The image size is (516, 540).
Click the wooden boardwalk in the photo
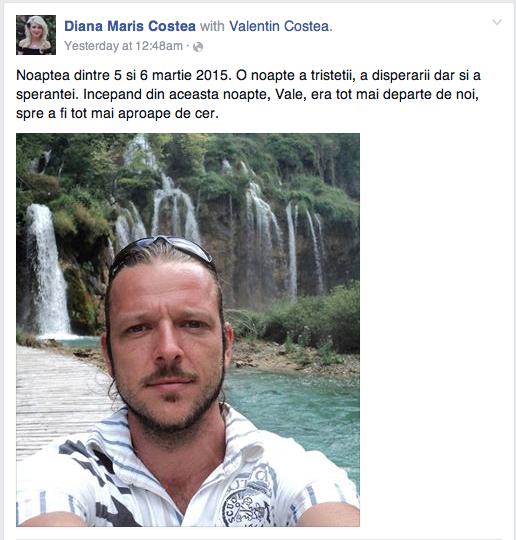pos(57,396)
